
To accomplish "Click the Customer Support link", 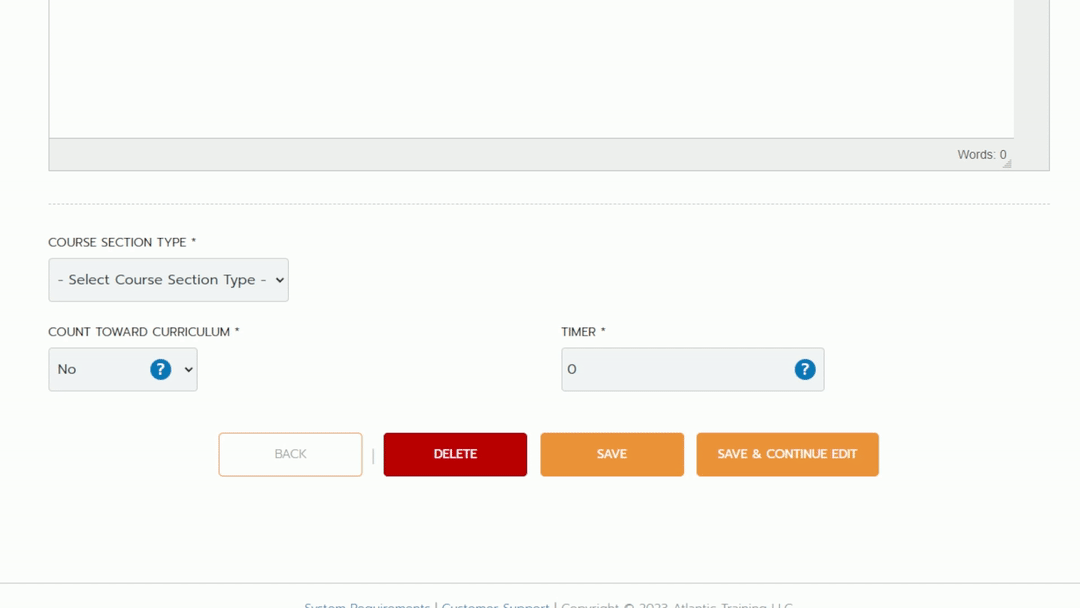I will 494,605.
